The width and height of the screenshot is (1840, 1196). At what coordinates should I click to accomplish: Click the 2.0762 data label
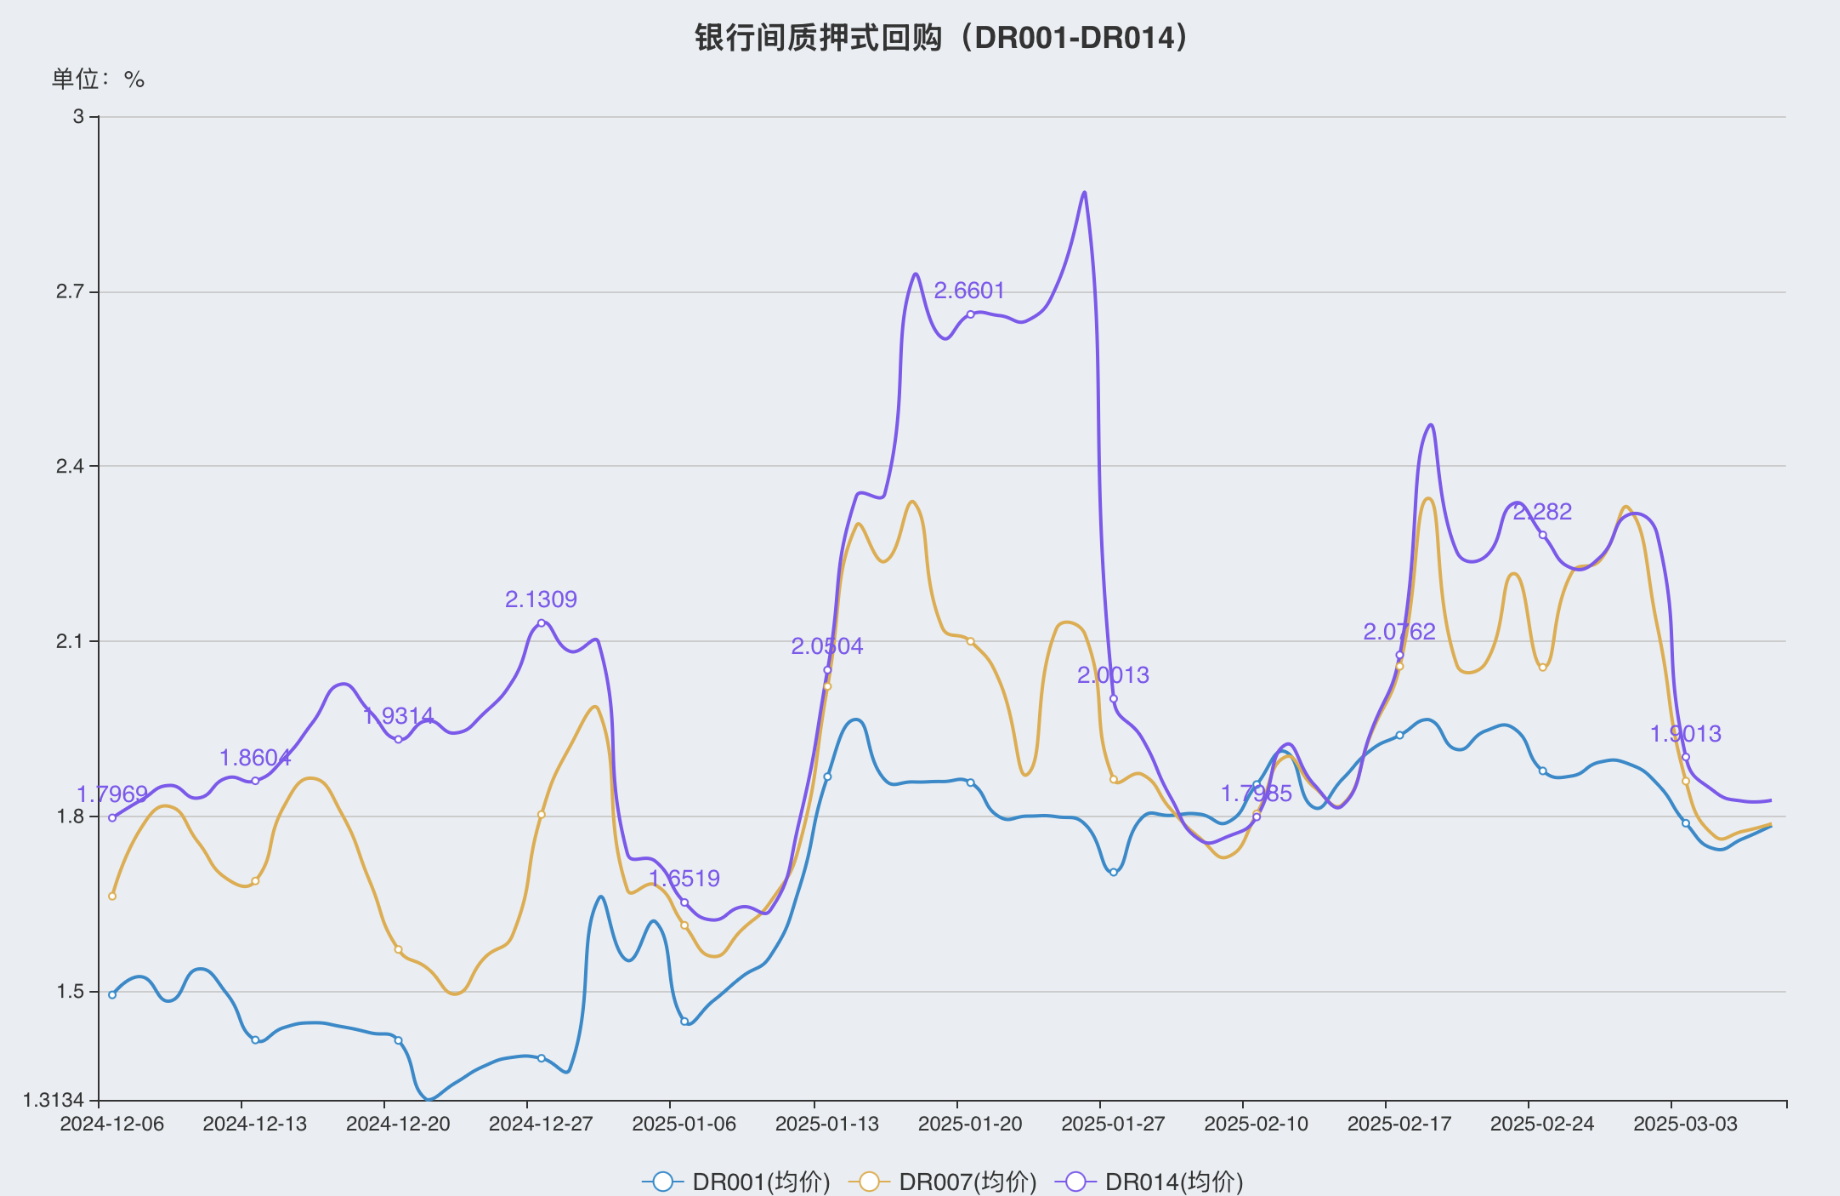[x=1399, y=631]
